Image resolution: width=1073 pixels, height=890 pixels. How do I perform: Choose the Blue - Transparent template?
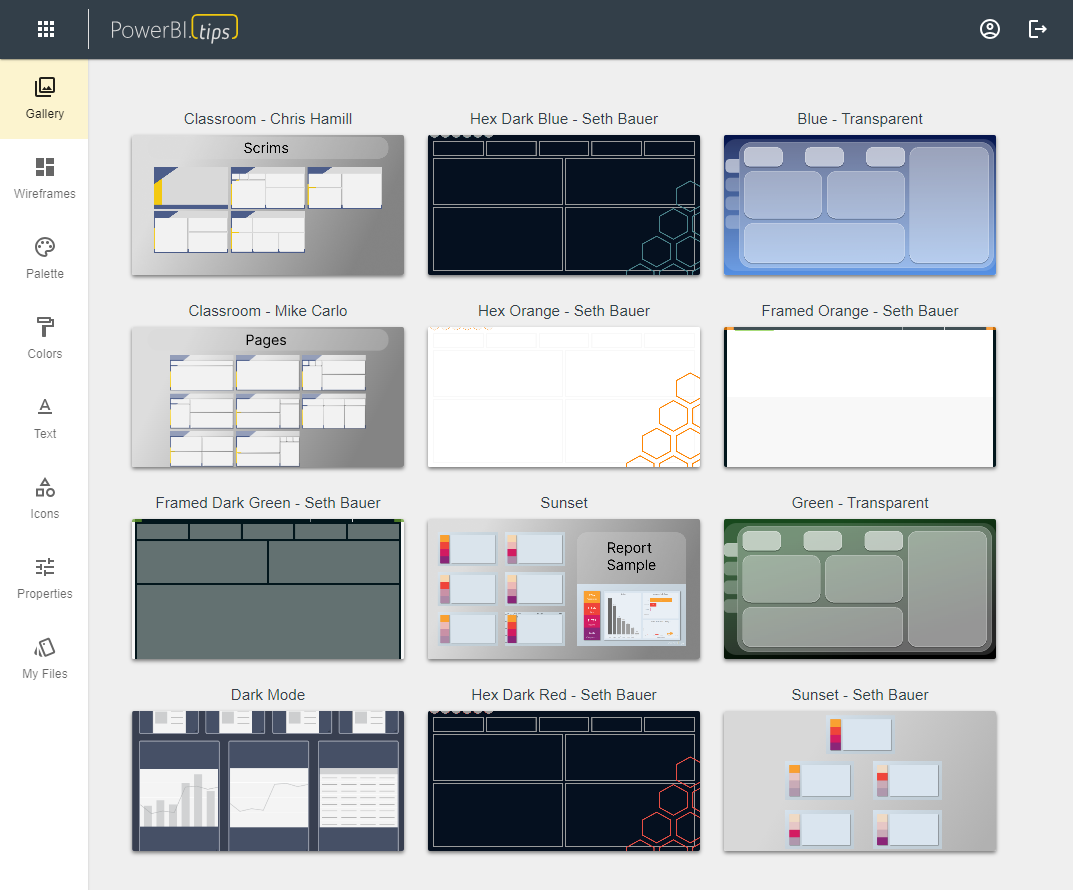(x=859, y=205)
